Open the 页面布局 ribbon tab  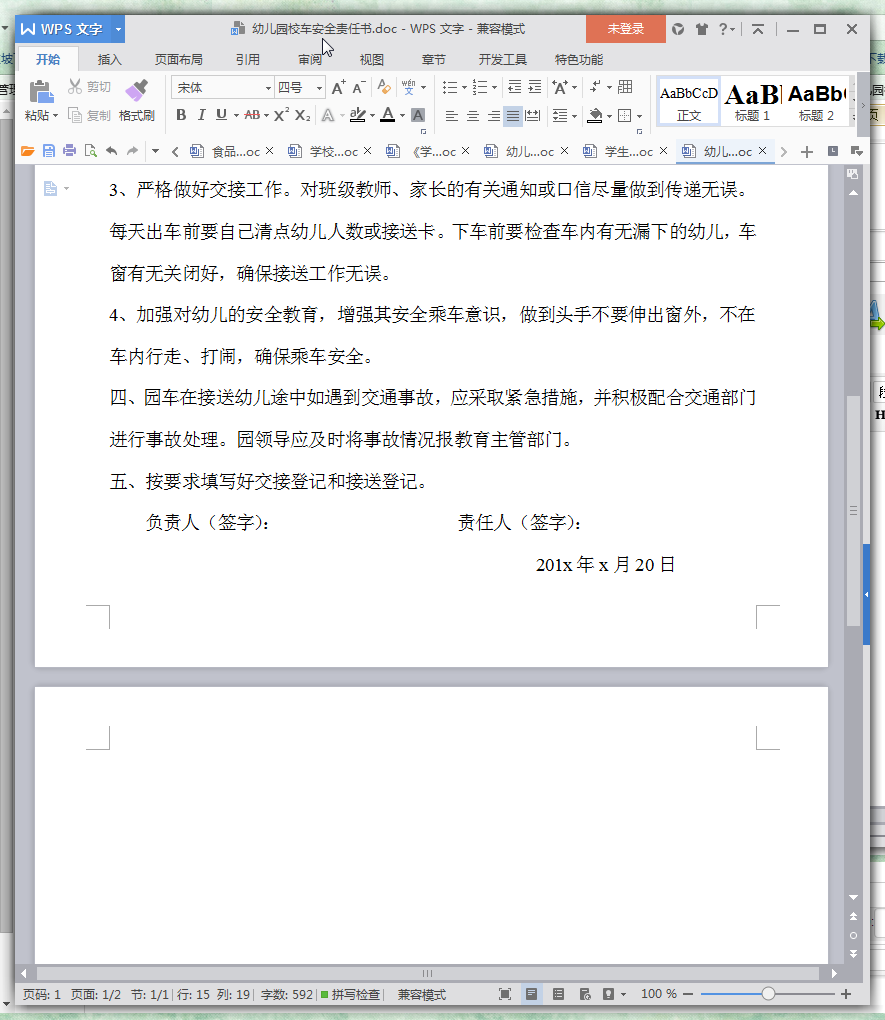click(x=178, y=59)
